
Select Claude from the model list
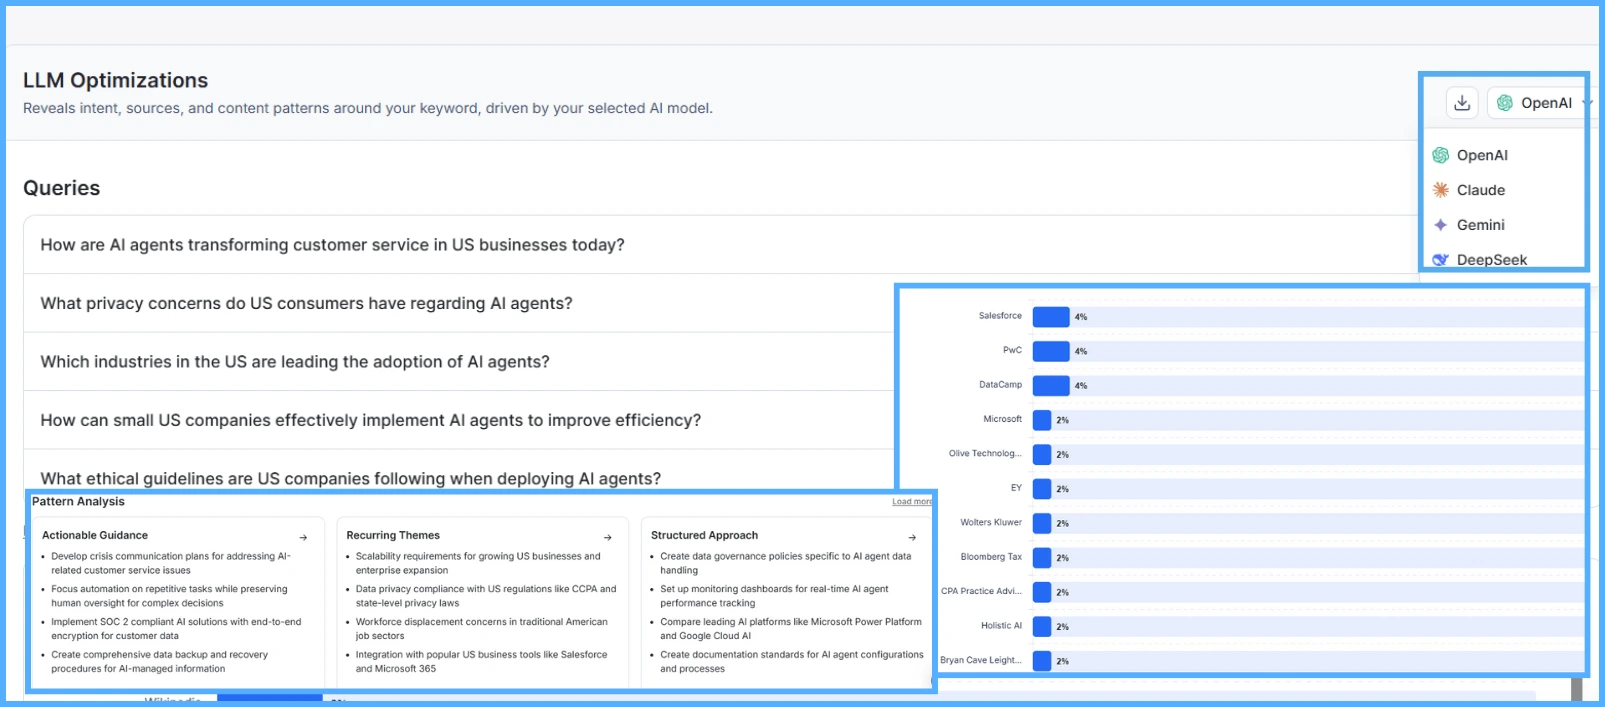click(1480, 190)
